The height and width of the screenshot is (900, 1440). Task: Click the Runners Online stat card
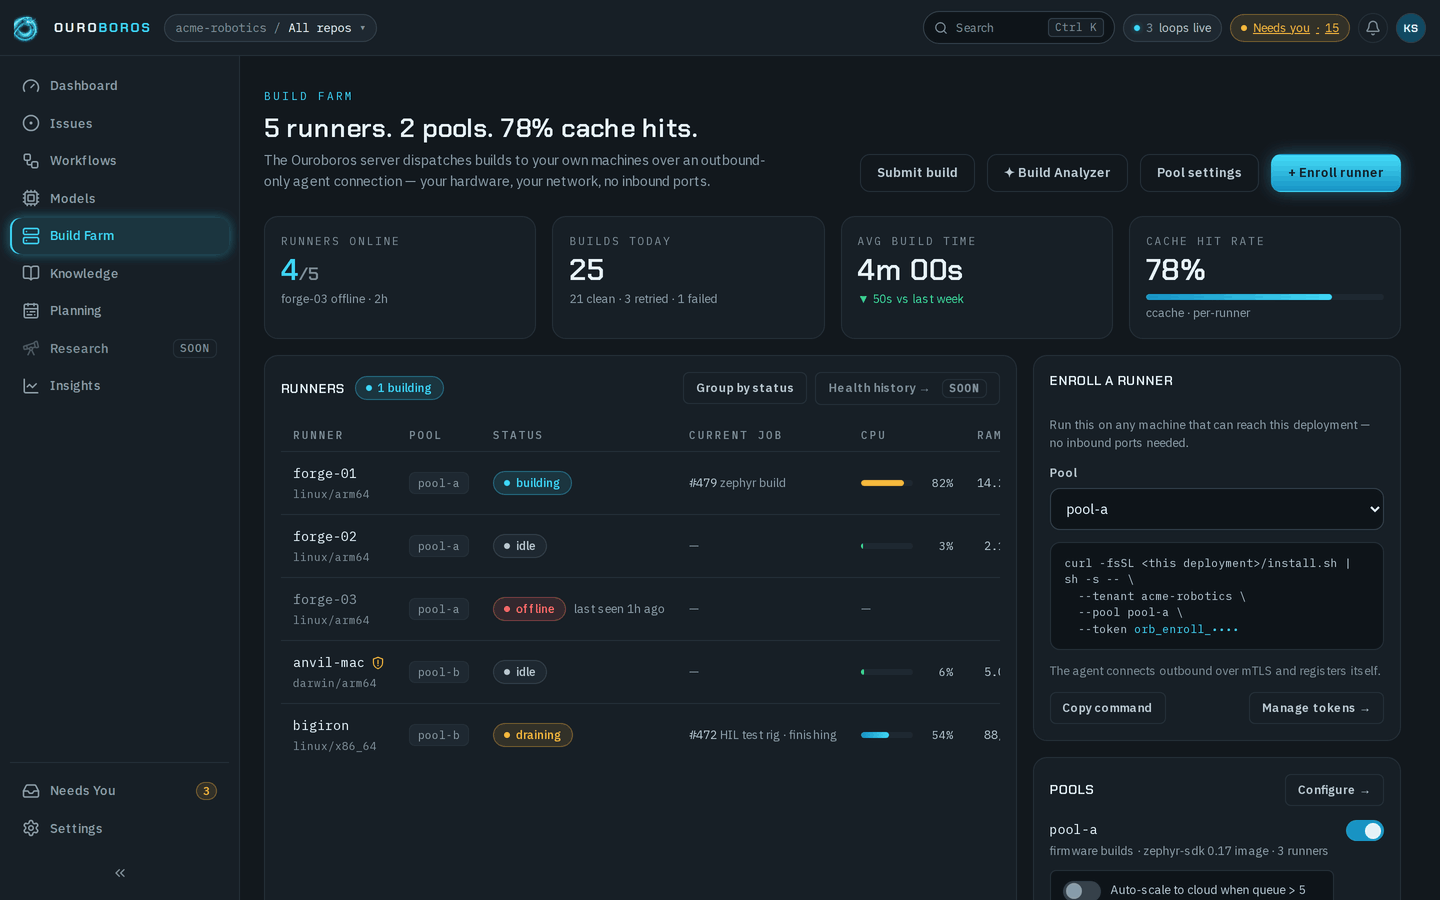400,278
